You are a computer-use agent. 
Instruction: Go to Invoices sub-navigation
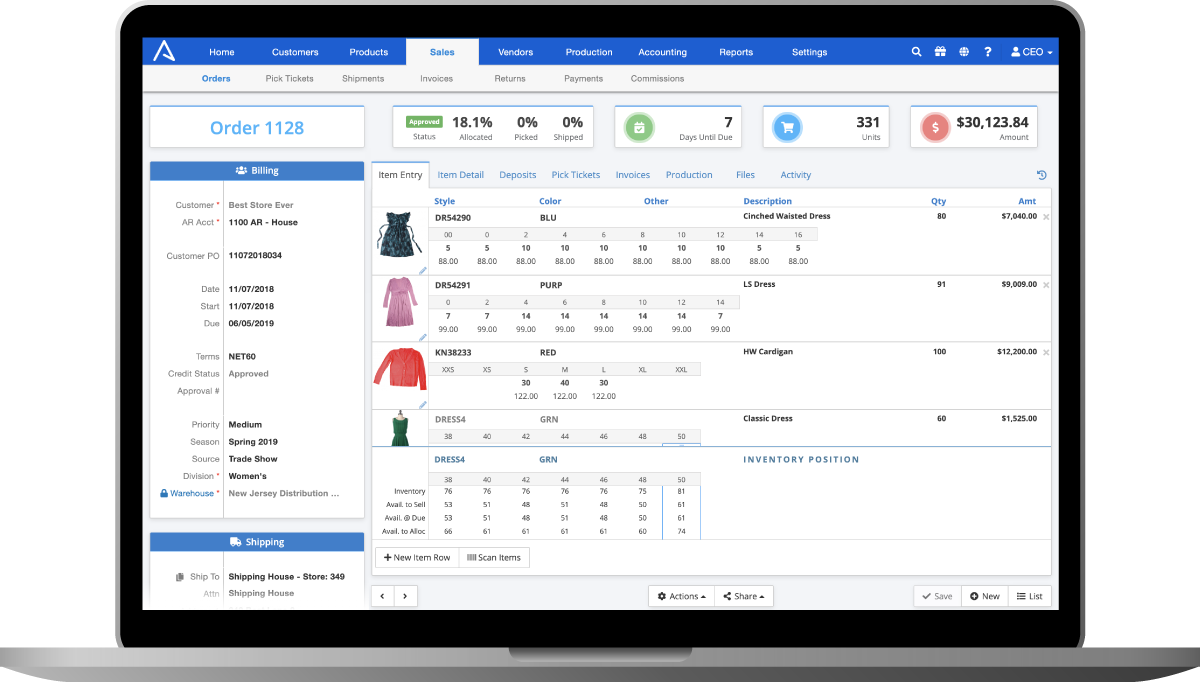tap(436, 79)
